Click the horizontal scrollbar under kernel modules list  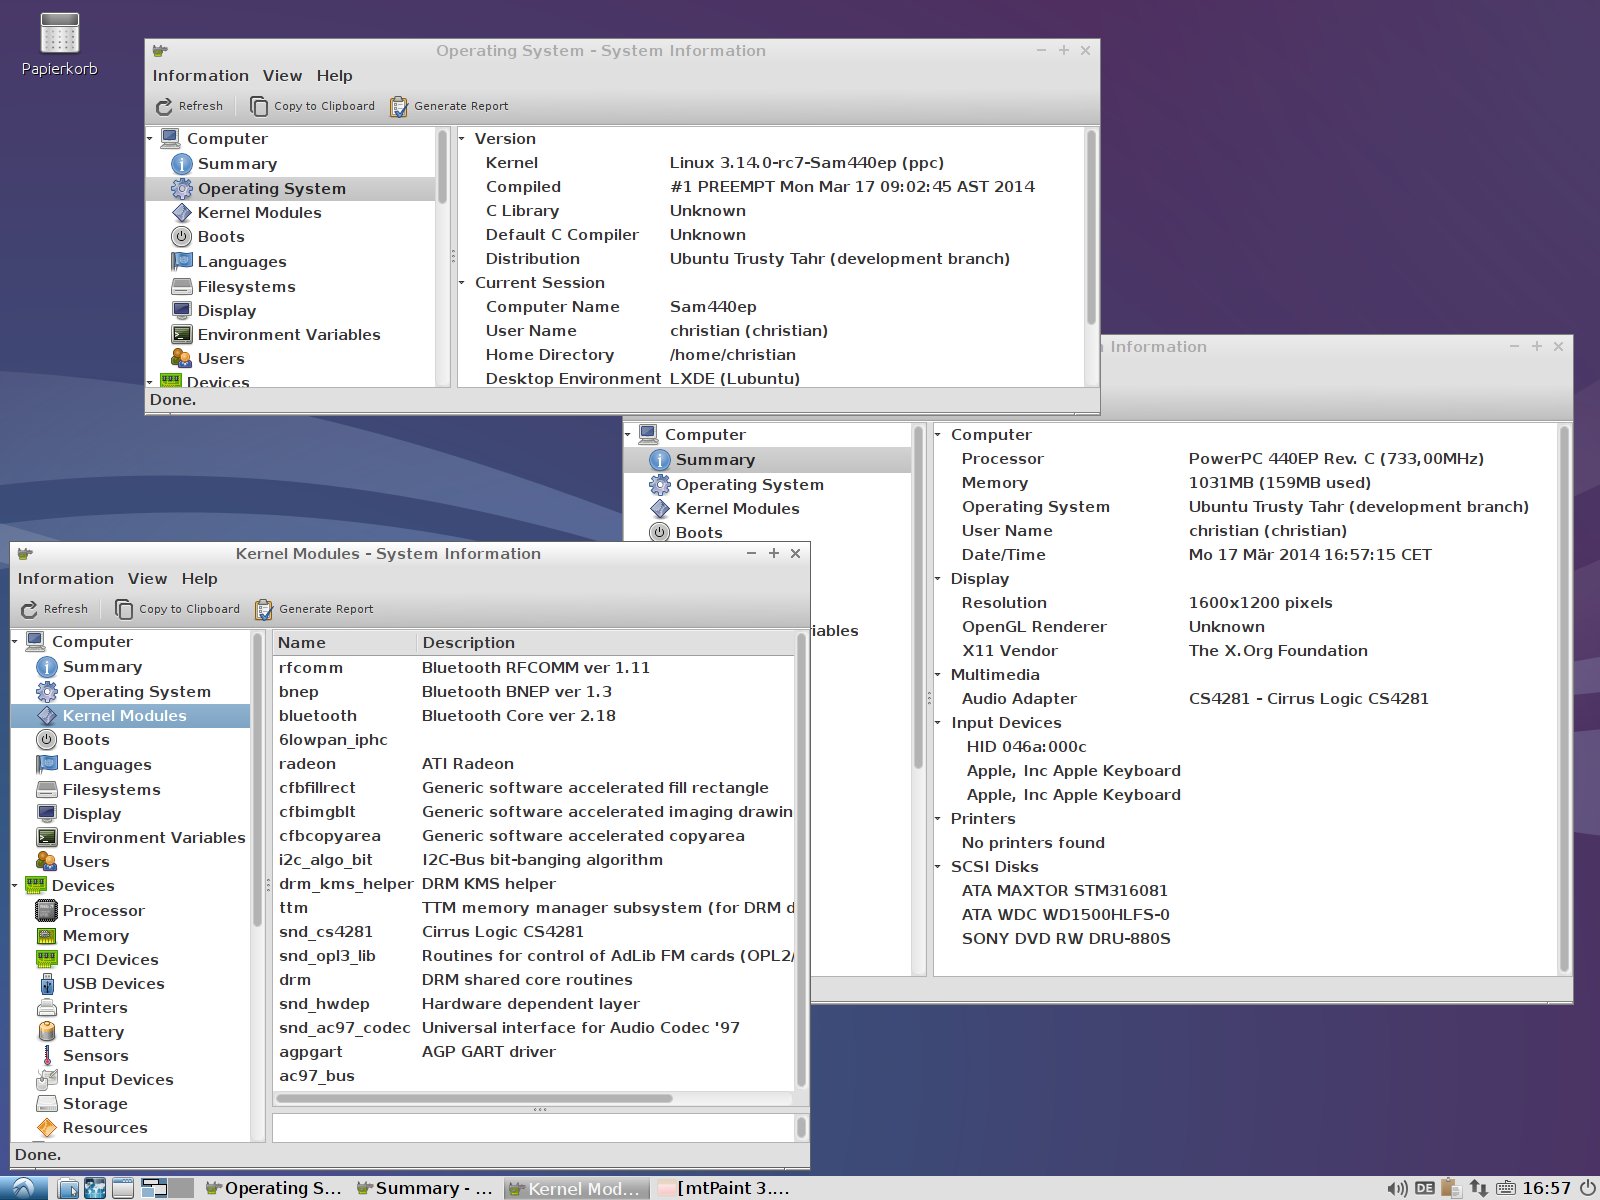pyautogui.click(x=475, y=1098)
